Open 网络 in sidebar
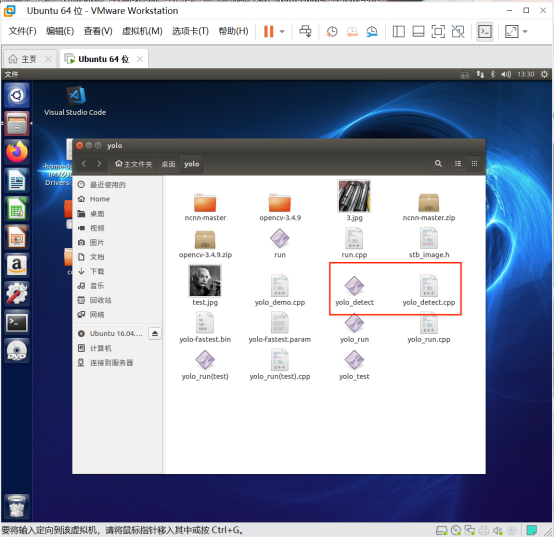The width and height of the screenshot is (554, 538). click(x=117, y=315)
